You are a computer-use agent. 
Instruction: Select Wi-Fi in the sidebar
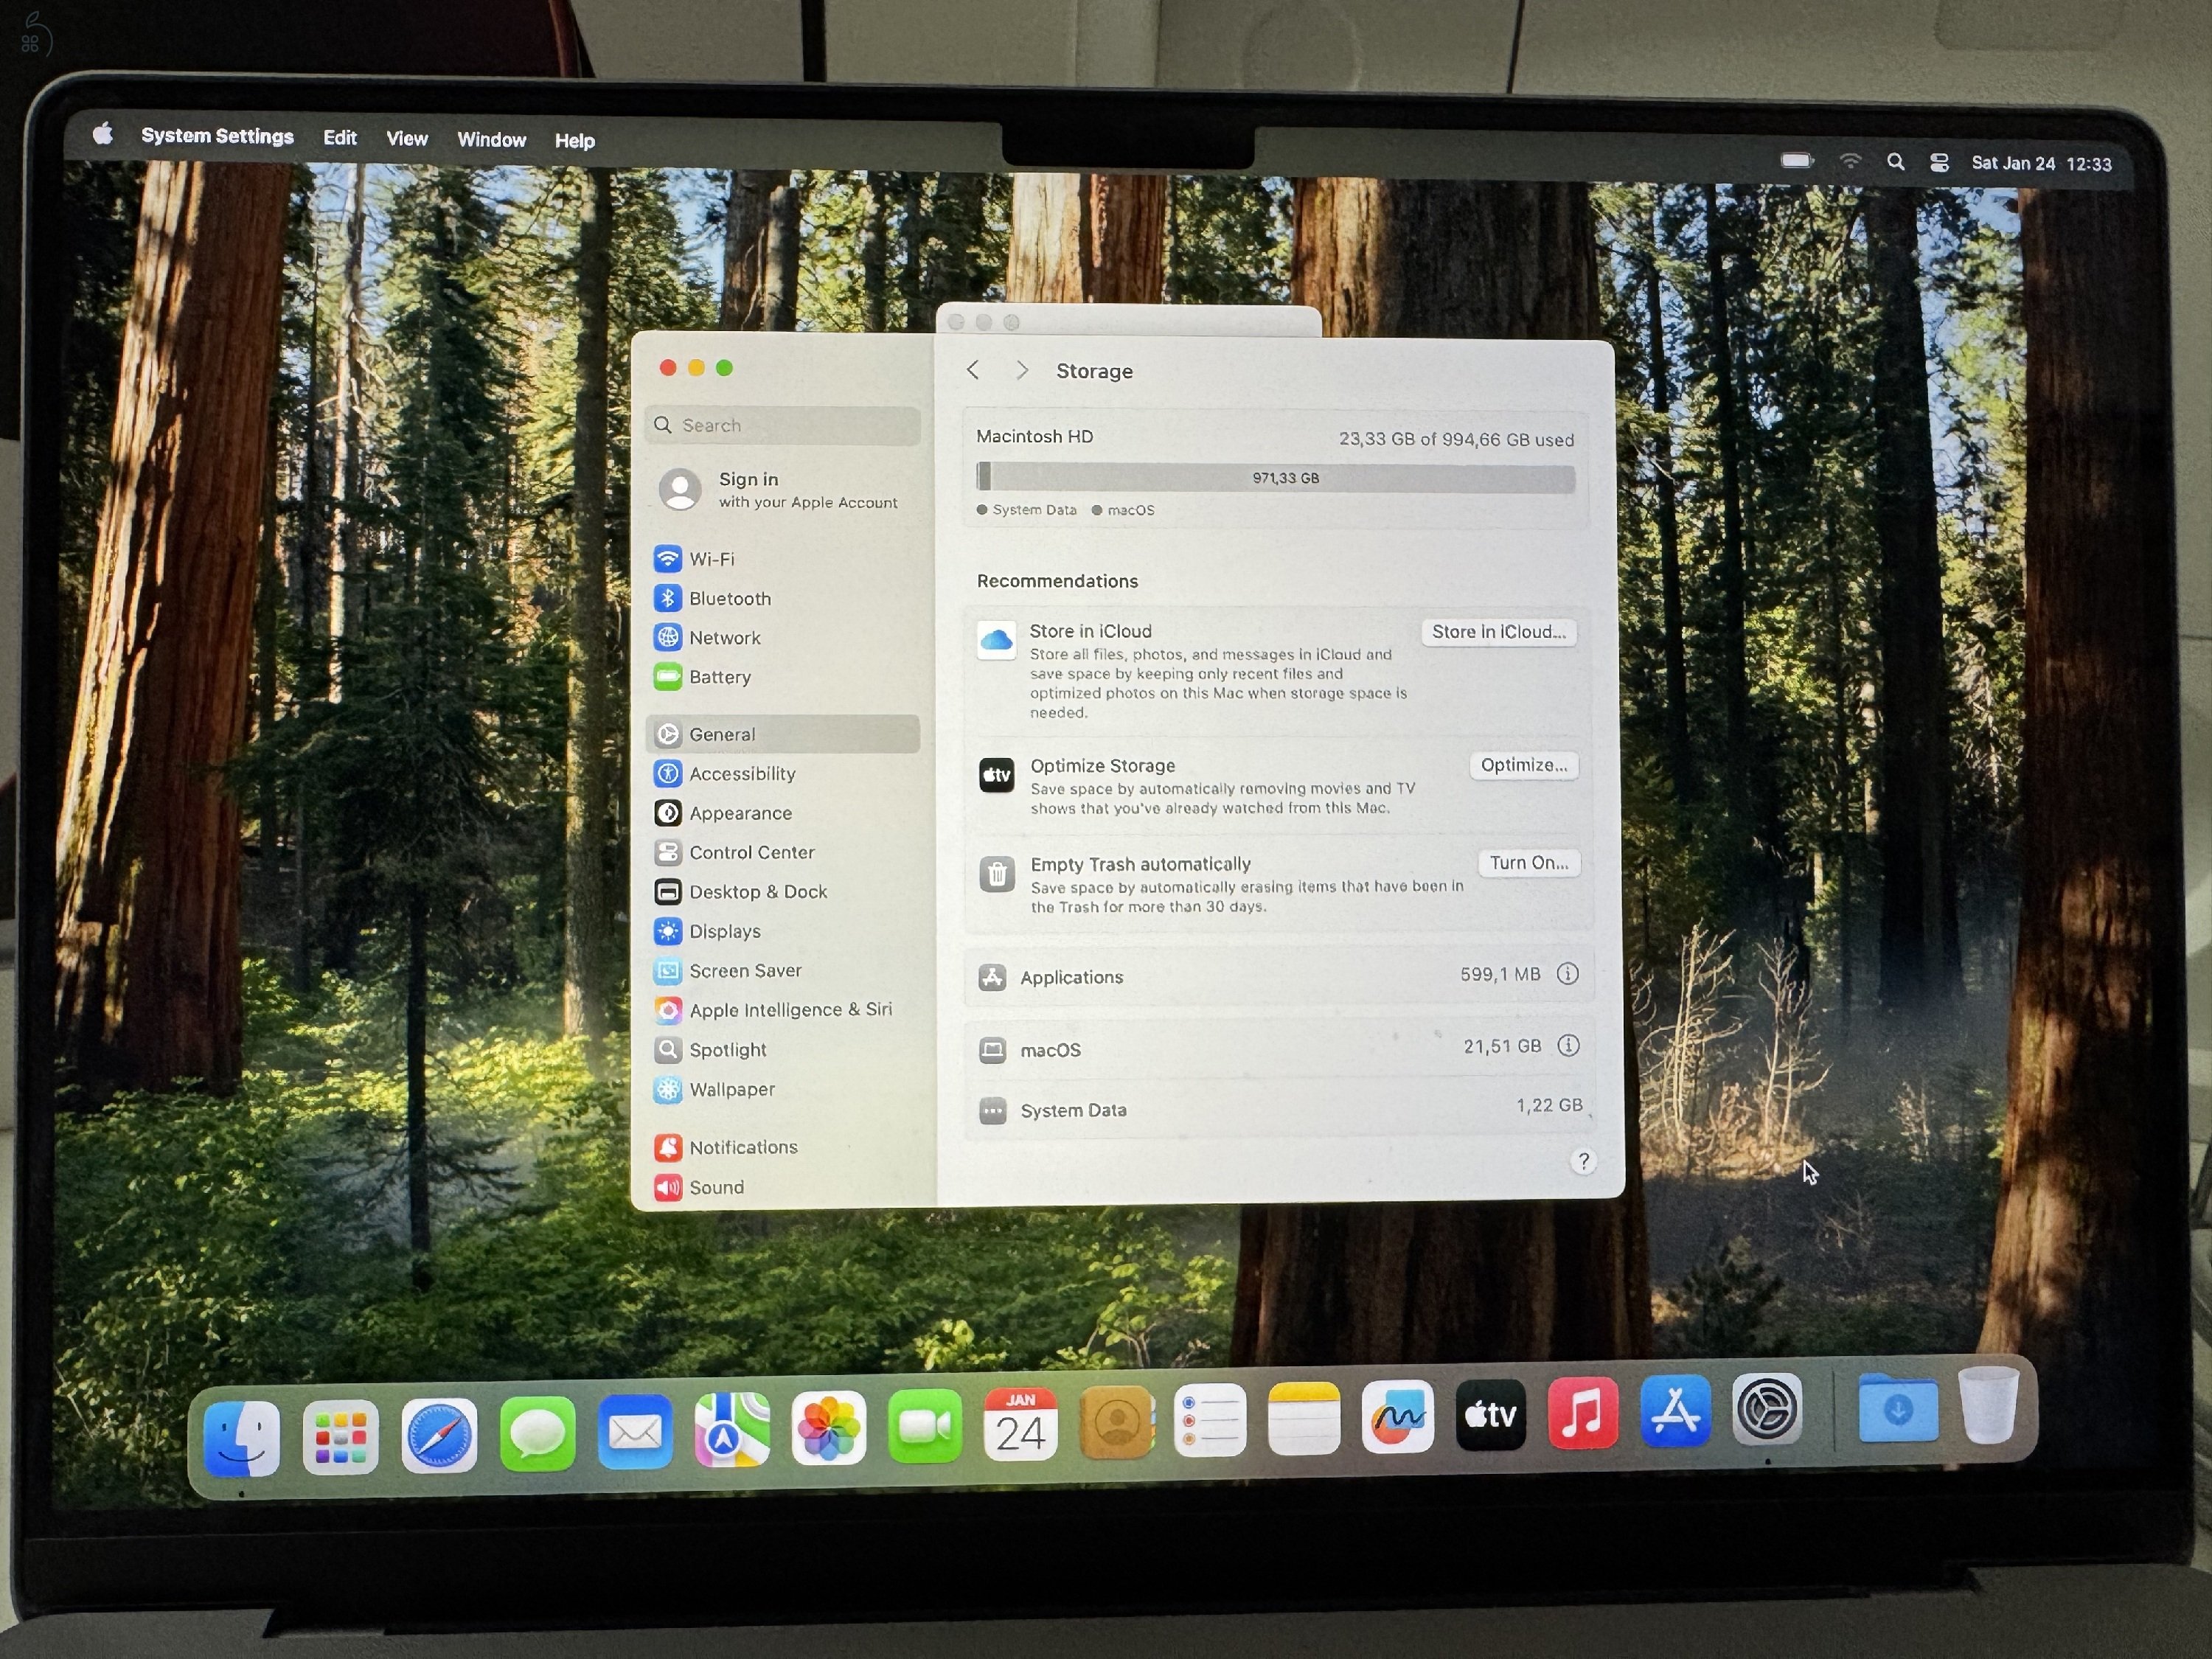click(x=713, y=558)
